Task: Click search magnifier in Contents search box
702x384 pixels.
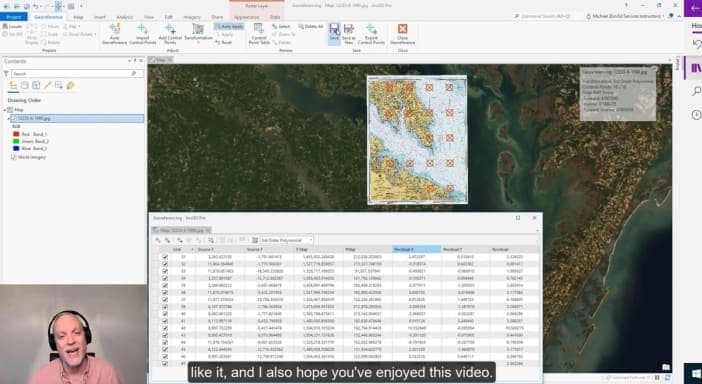Action: (134, 73)
